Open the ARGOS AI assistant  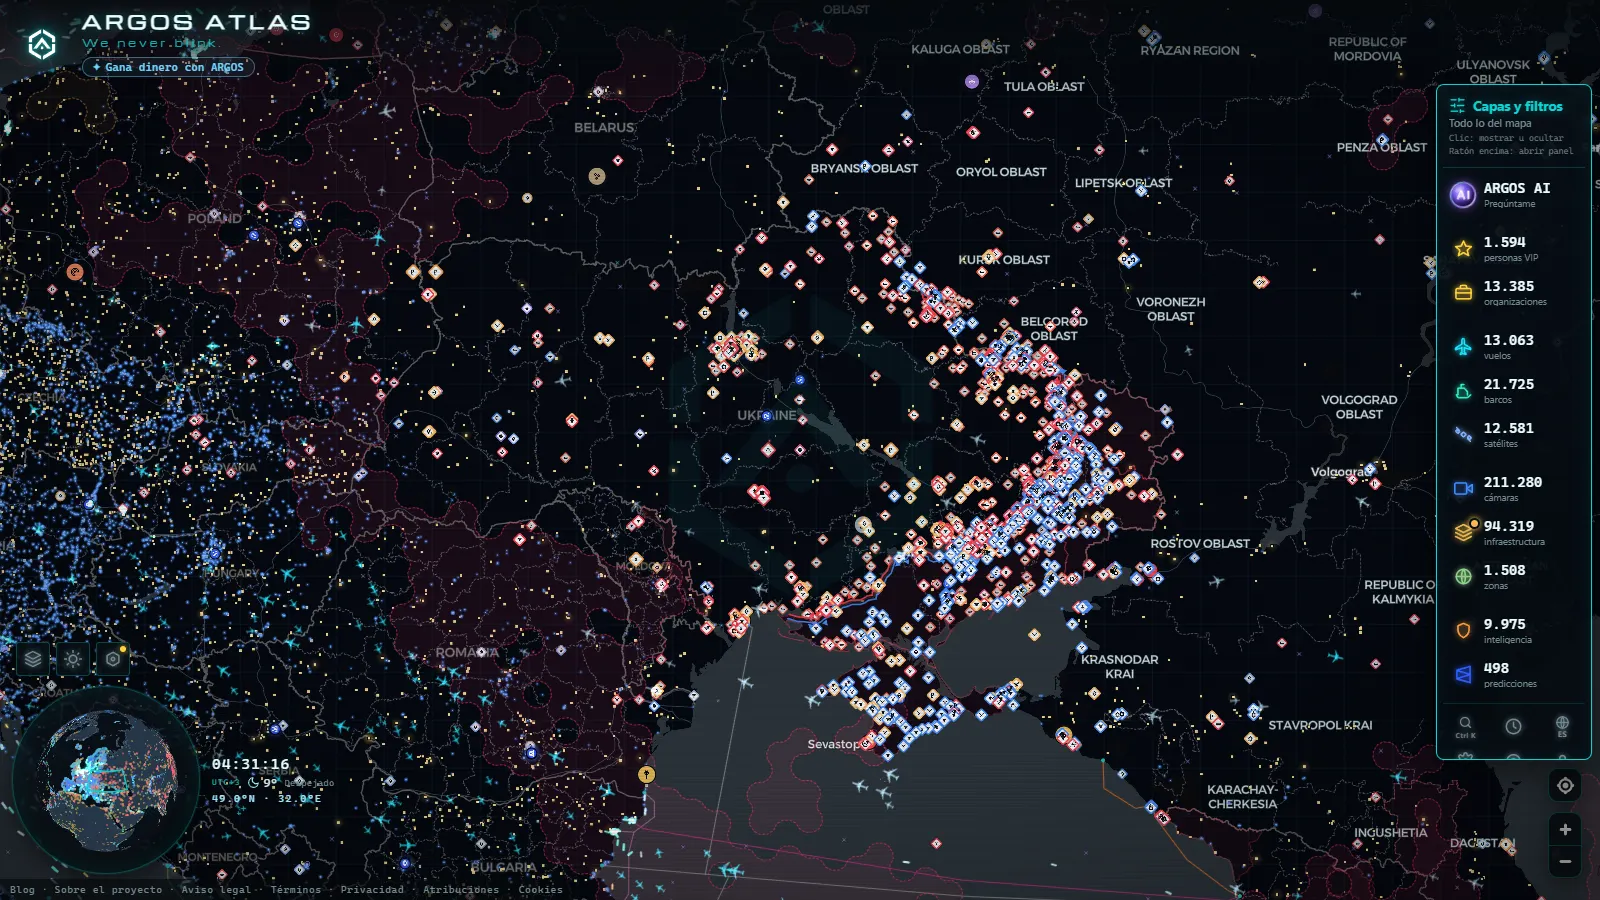point(1513,194)
